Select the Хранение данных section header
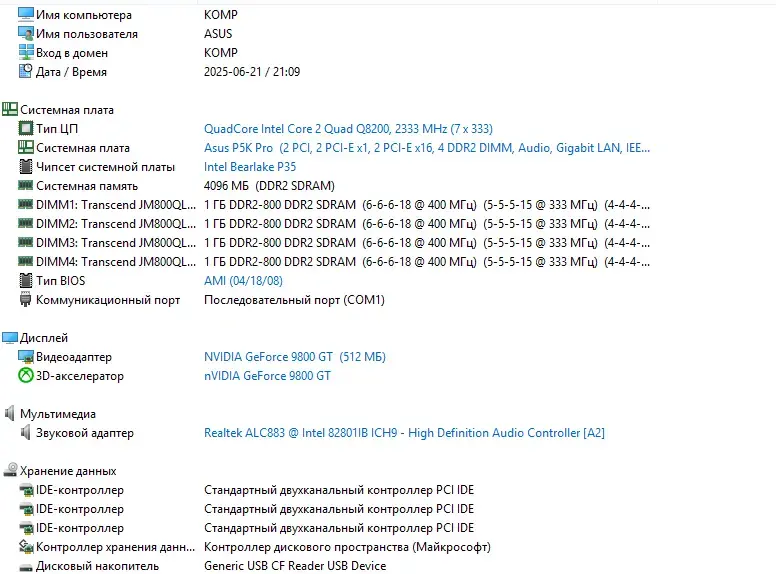Screen dimensions: 776x574 click(68, 471)
